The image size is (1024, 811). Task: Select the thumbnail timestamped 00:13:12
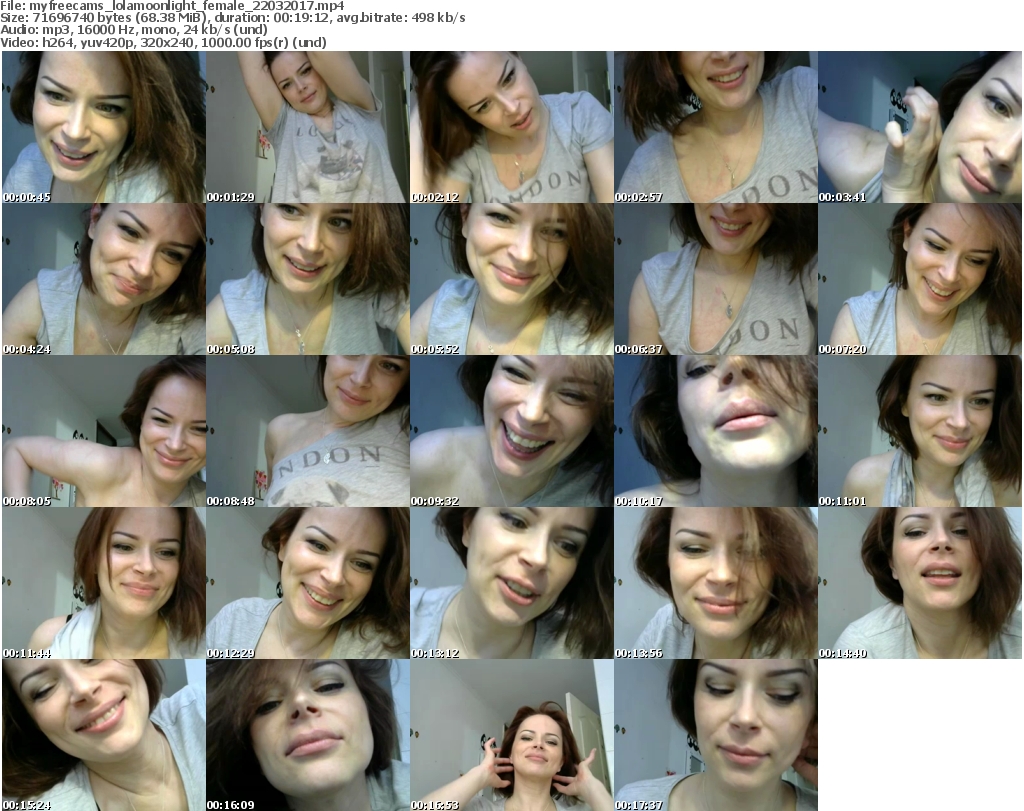tap(511, 583)
